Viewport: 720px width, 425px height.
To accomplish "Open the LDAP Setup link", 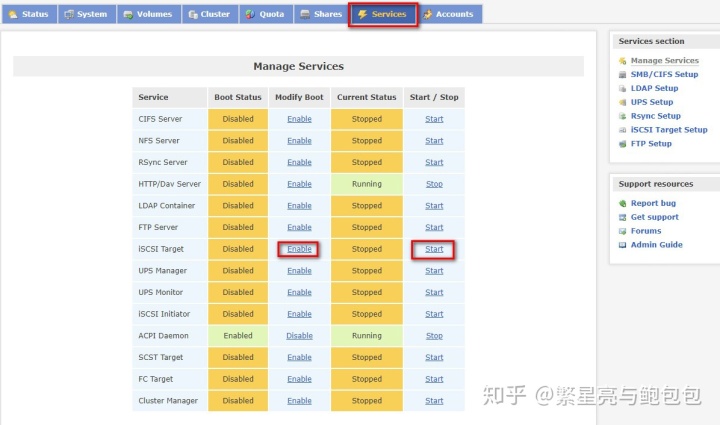I will (654, 88).
